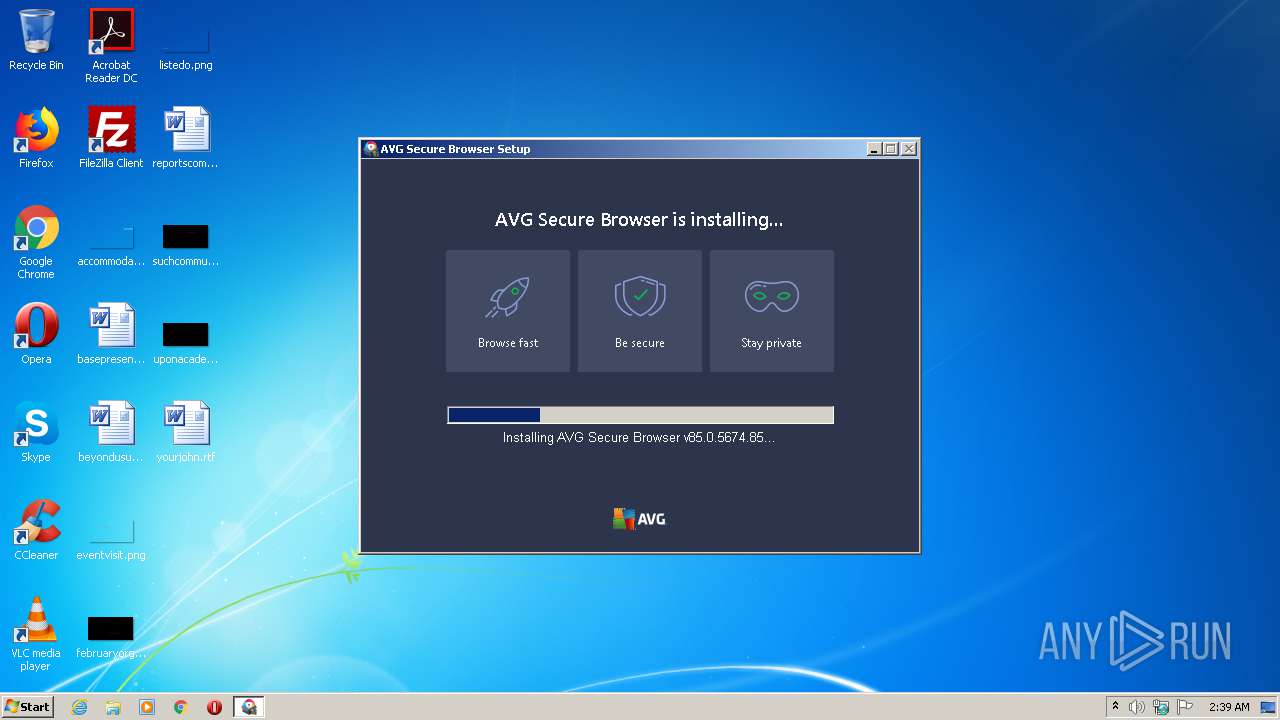This screenshot has height=720, width=1280.
Task: Open Opera from the taskbar
Action: click(214, 707)
